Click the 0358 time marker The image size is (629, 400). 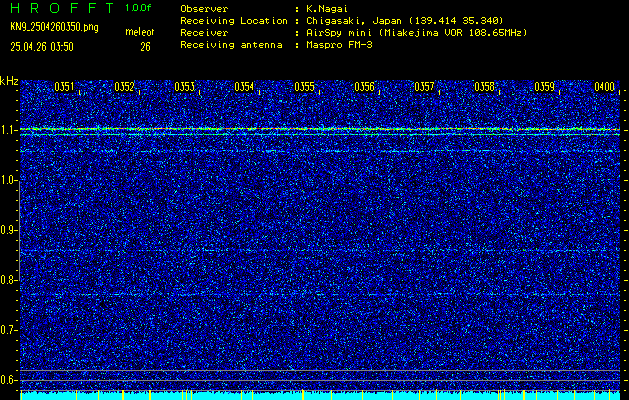click(485, 87)
